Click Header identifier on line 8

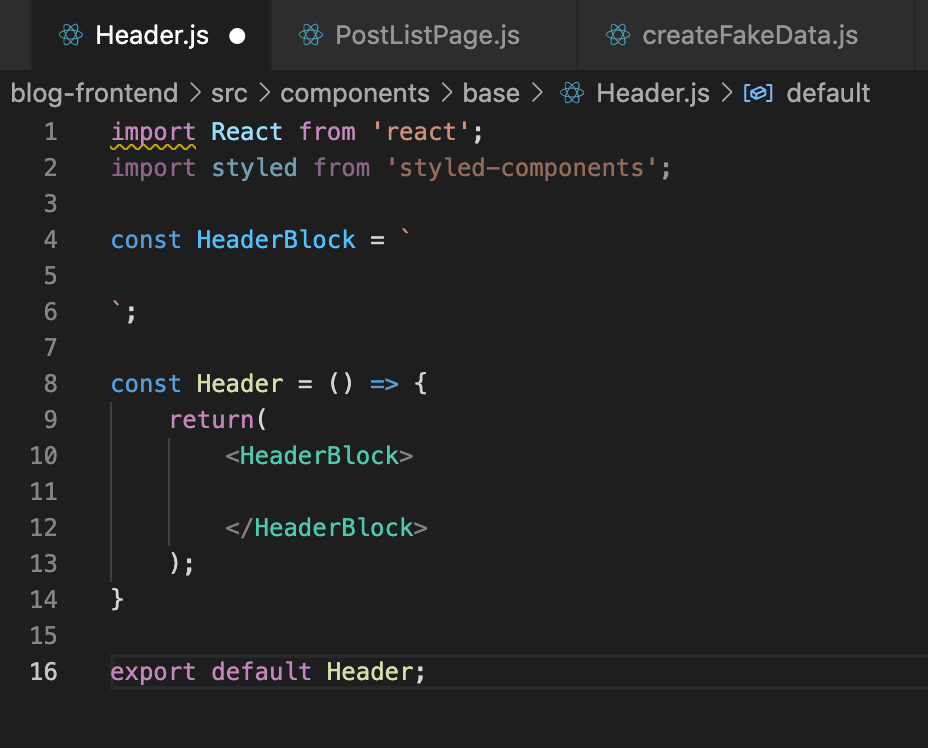[240, 383]
